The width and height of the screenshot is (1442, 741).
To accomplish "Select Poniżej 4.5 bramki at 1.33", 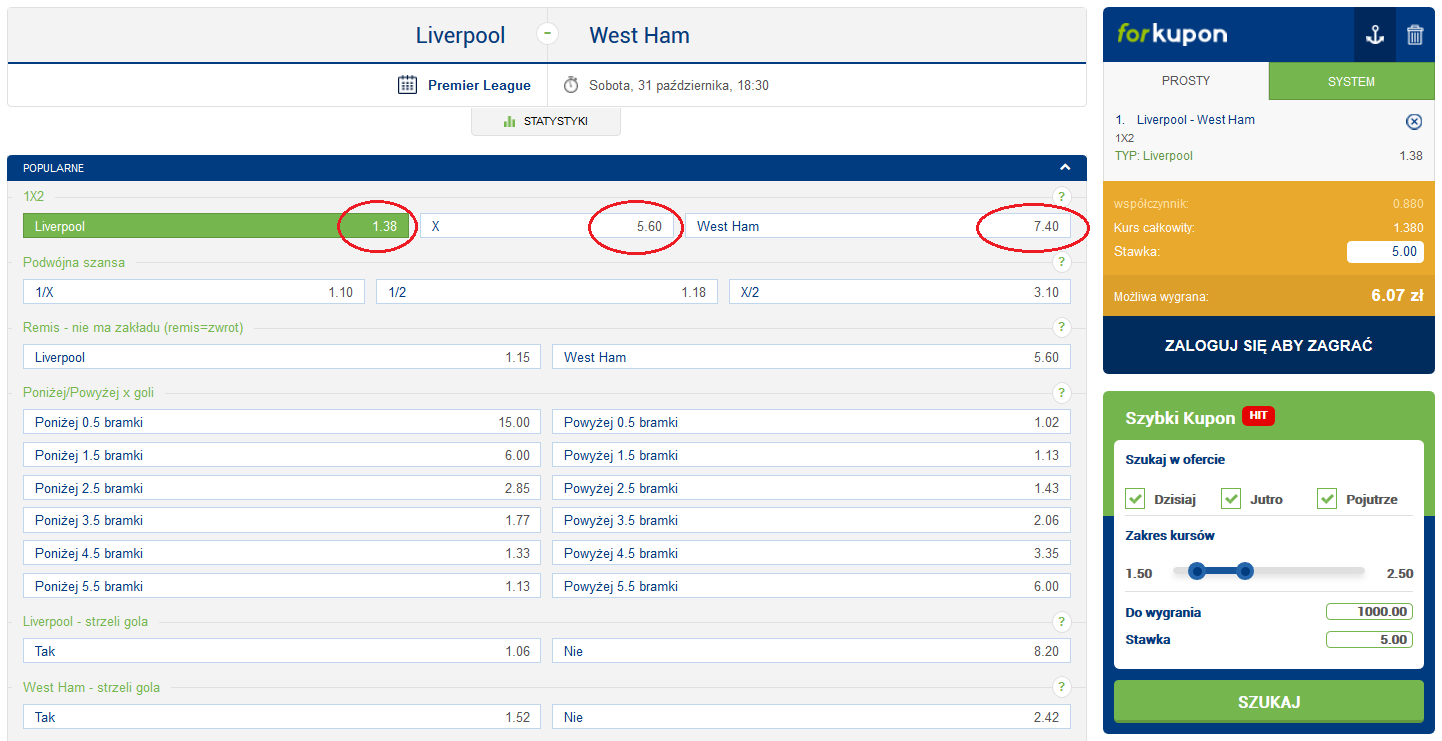I will click(282, 553).
